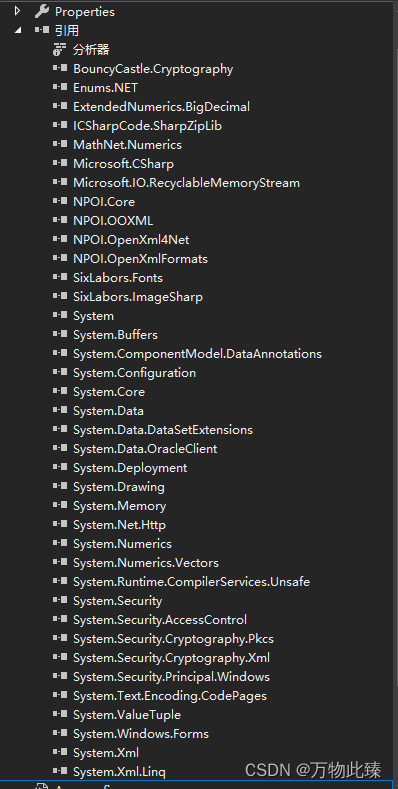Click the NPOI.Core reference icon
This screenshot has width=398, height=789.
coord(60,201)
